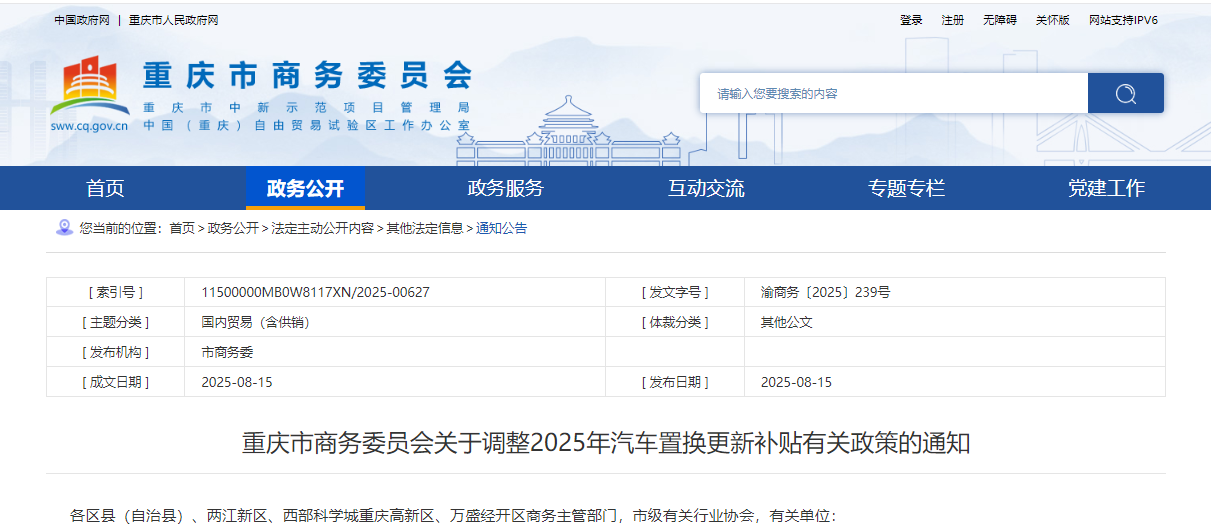This screenshot has width=1211, height=530.
Task: Click 首页 in the breadcrumb path
Action: pos(182,228)
